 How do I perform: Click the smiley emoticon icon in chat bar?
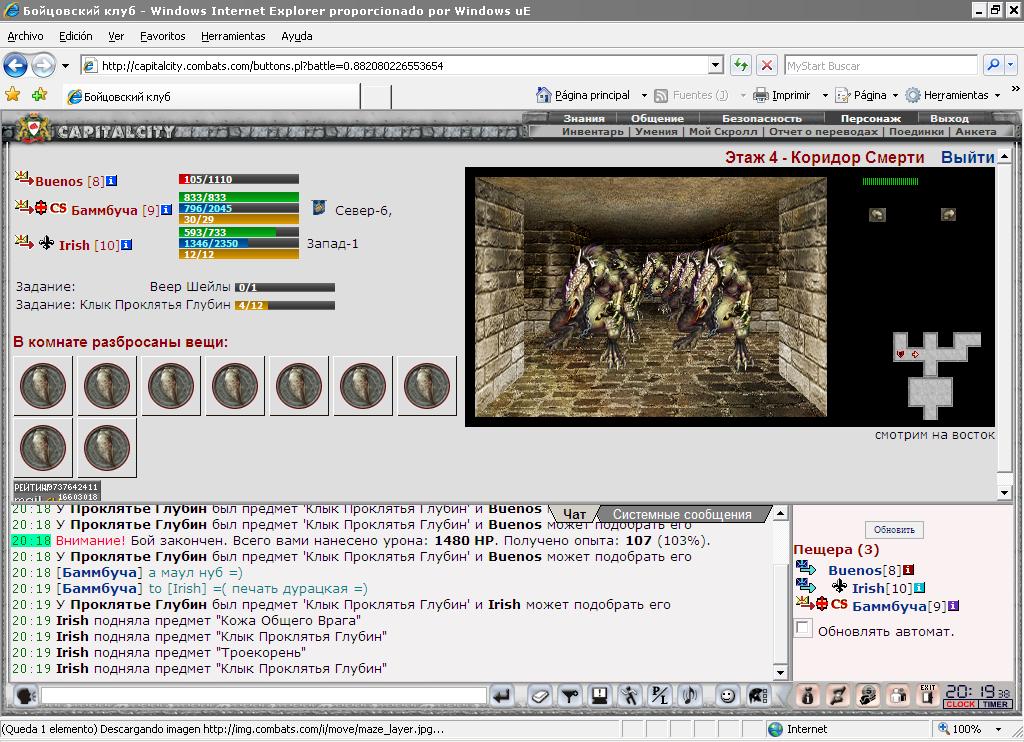coord(727,696)
